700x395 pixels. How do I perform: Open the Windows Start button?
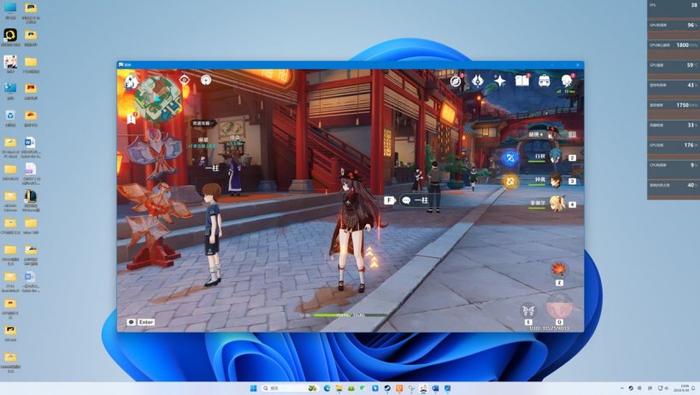click(x=253, y=388)
